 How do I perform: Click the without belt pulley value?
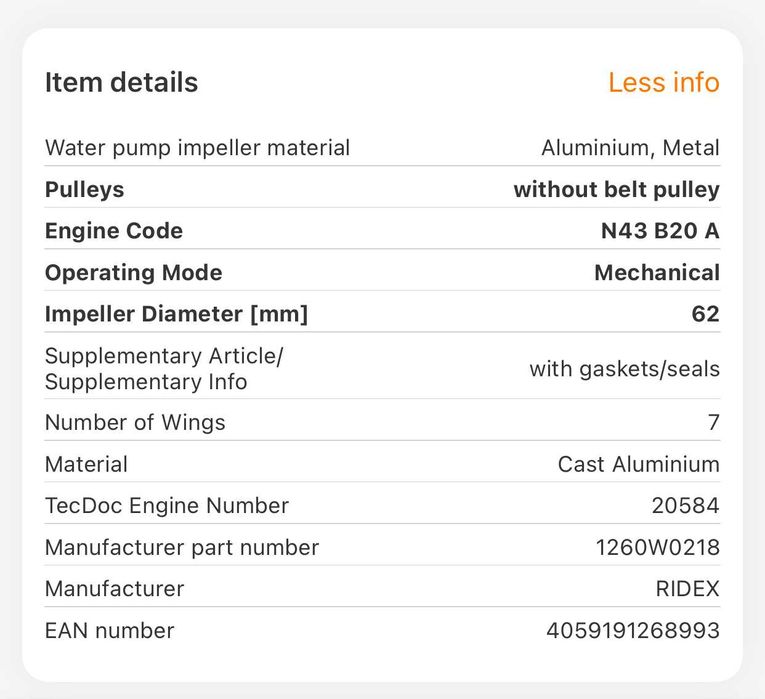pyautogui.click(x=616, y=189)
